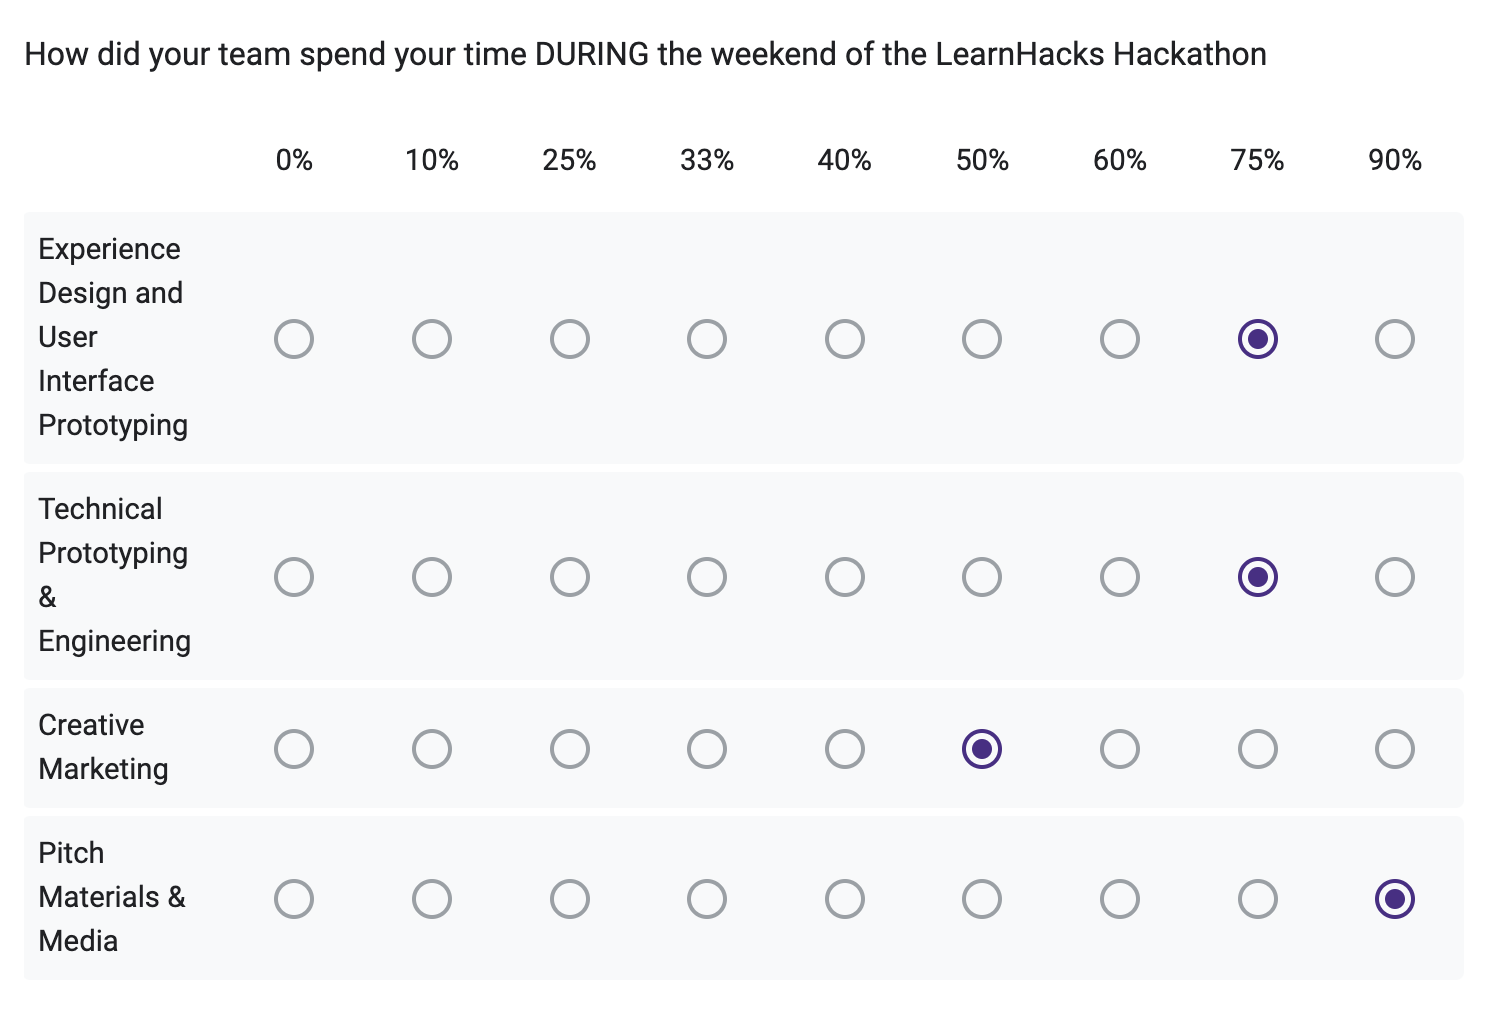
Task: Select 25% for Experience Design row
Action: coord(570,339)
